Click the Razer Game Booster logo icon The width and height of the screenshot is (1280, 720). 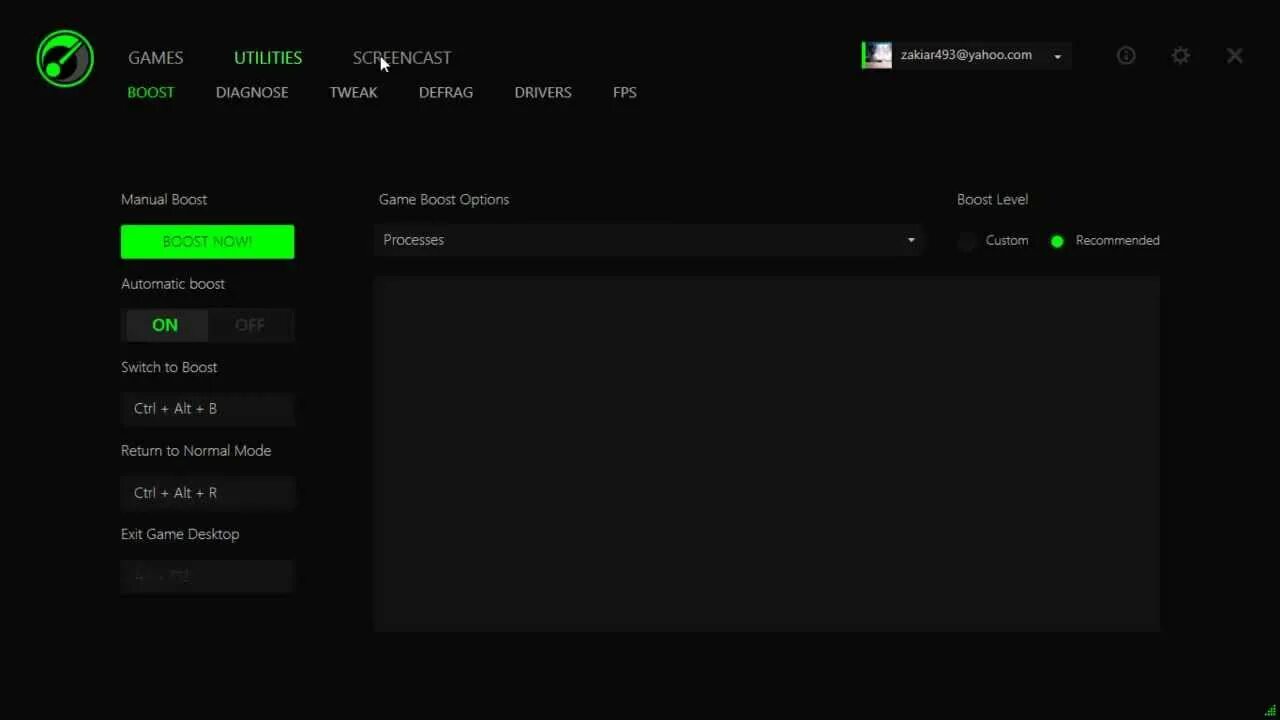pos(65,58)
